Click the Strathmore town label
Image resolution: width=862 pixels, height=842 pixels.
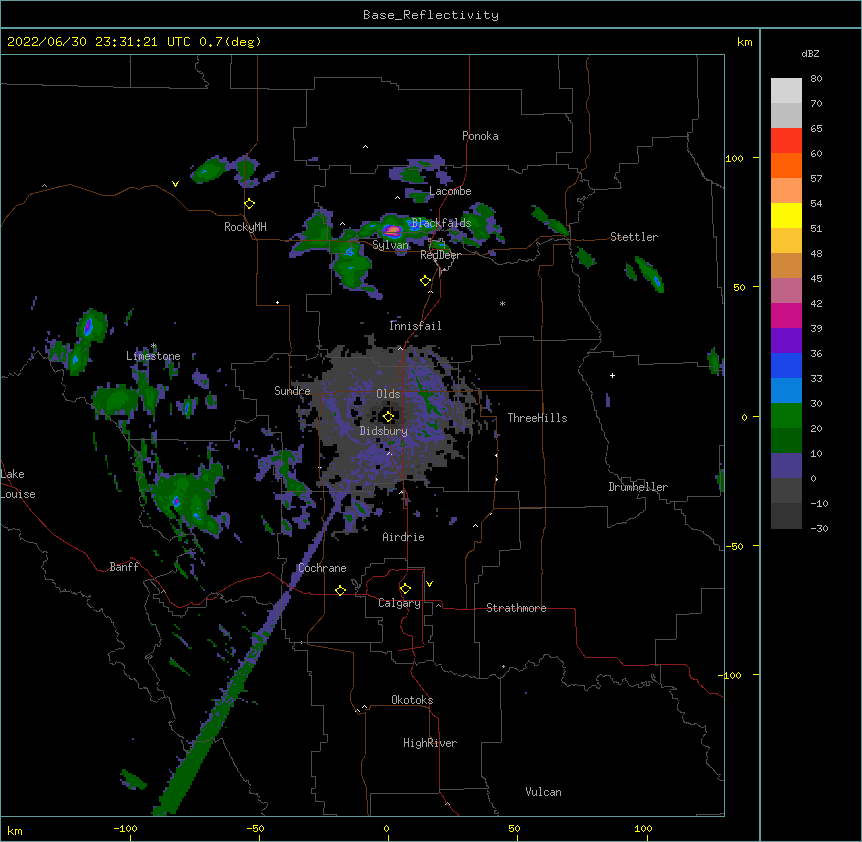pyautogui.click(x=516, y=608)
